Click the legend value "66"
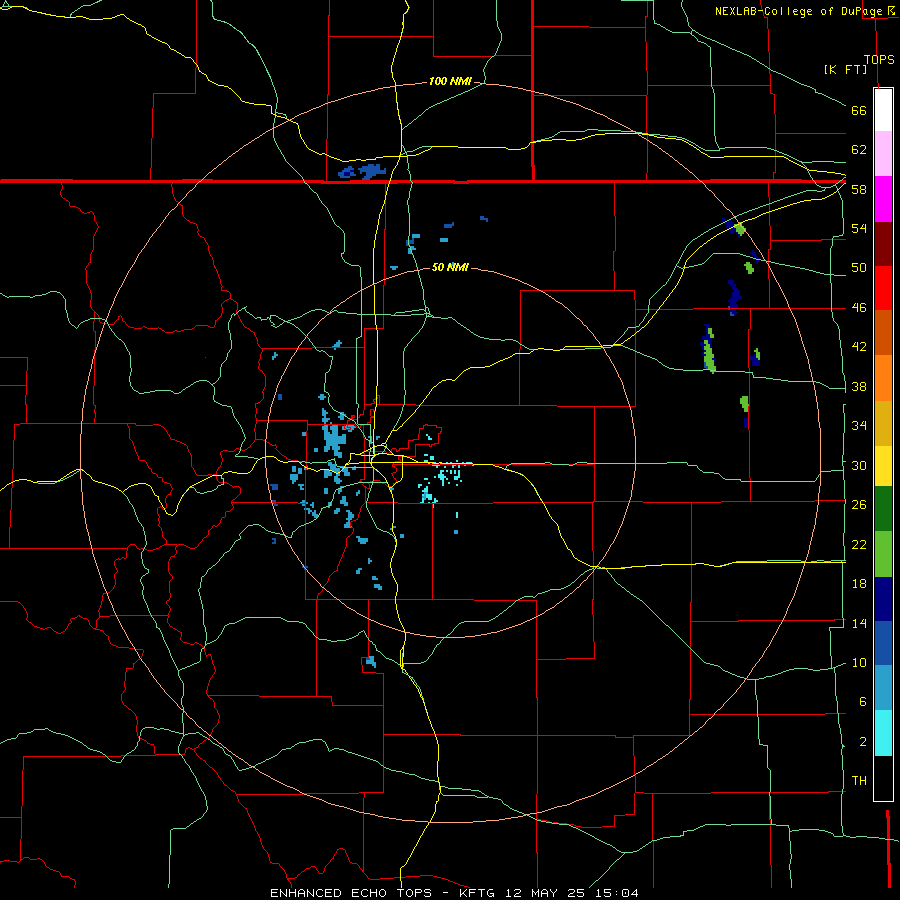900x900 pixels. (x=859, y=110)
